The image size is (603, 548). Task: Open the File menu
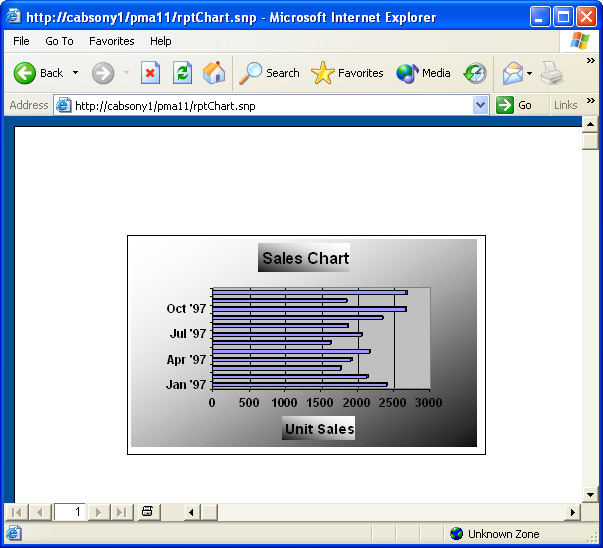[21, 41]
